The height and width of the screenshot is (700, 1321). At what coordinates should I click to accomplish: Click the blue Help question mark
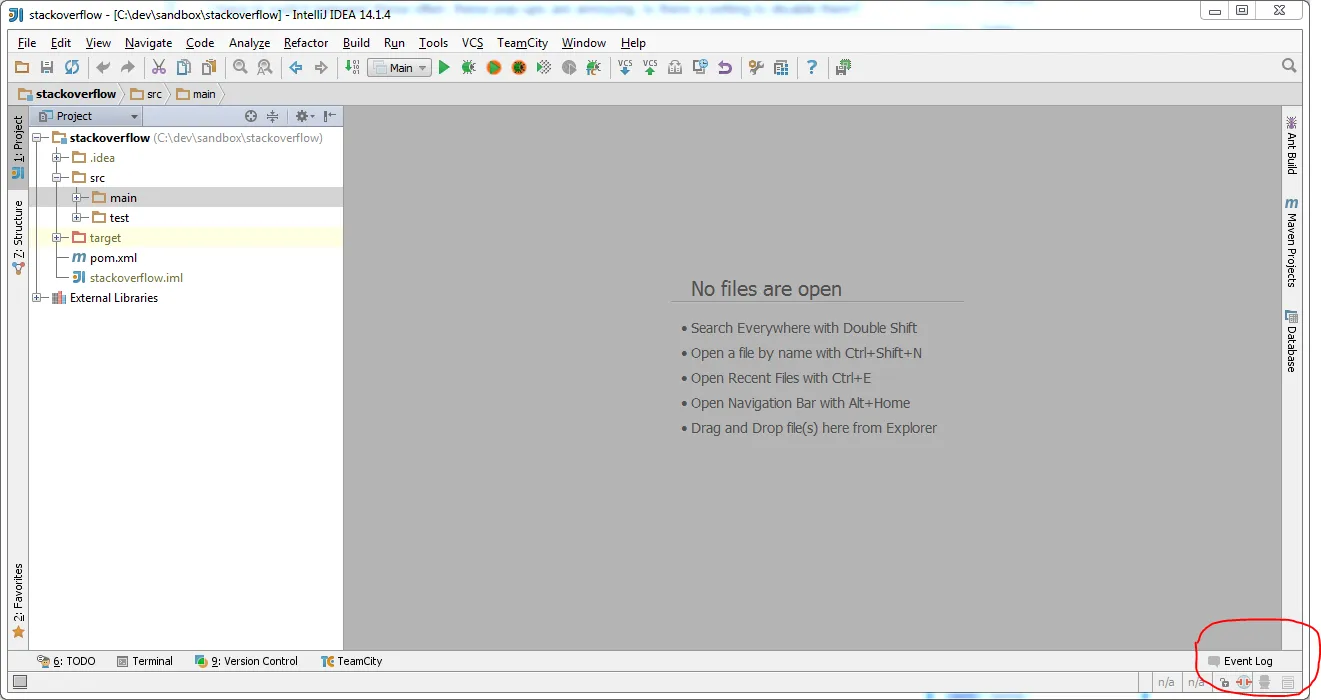(x=812, y=67)
